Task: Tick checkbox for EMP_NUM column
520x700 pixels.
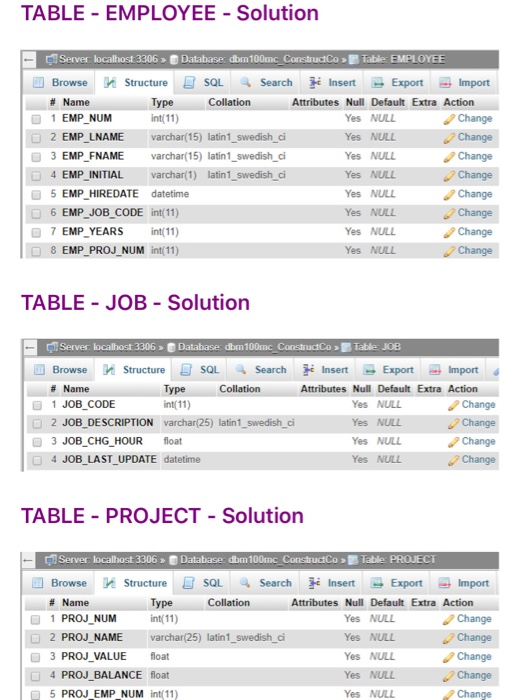Action: (36, 119)
